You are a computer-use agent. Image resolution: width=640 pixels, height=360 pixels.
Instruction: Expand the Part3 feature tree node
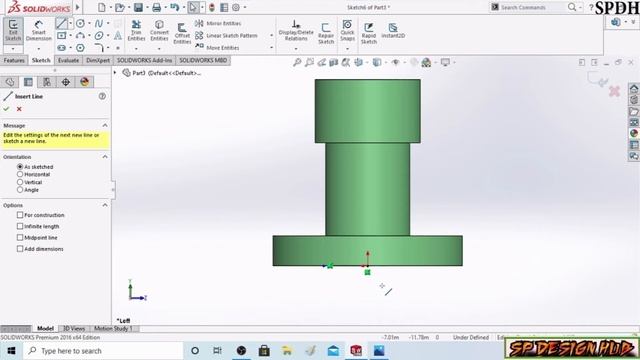pos(115,73)
